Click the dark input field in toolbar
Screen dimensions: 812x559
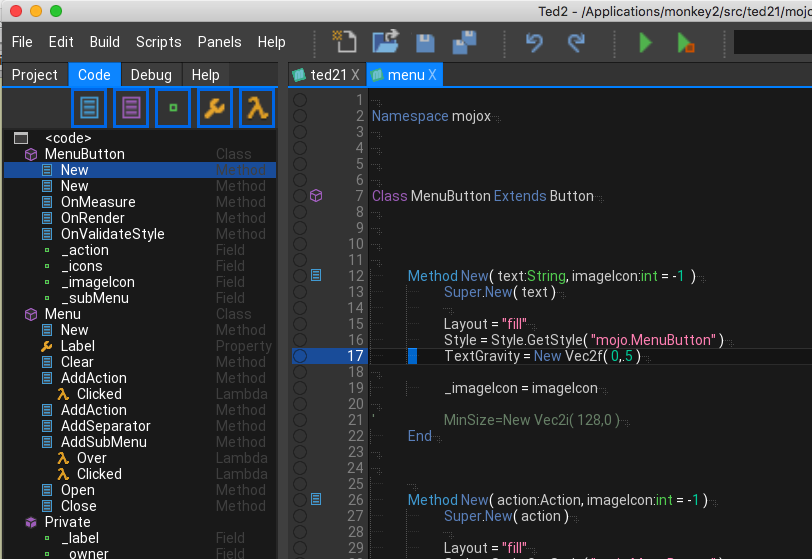click(x=772, y=42)
